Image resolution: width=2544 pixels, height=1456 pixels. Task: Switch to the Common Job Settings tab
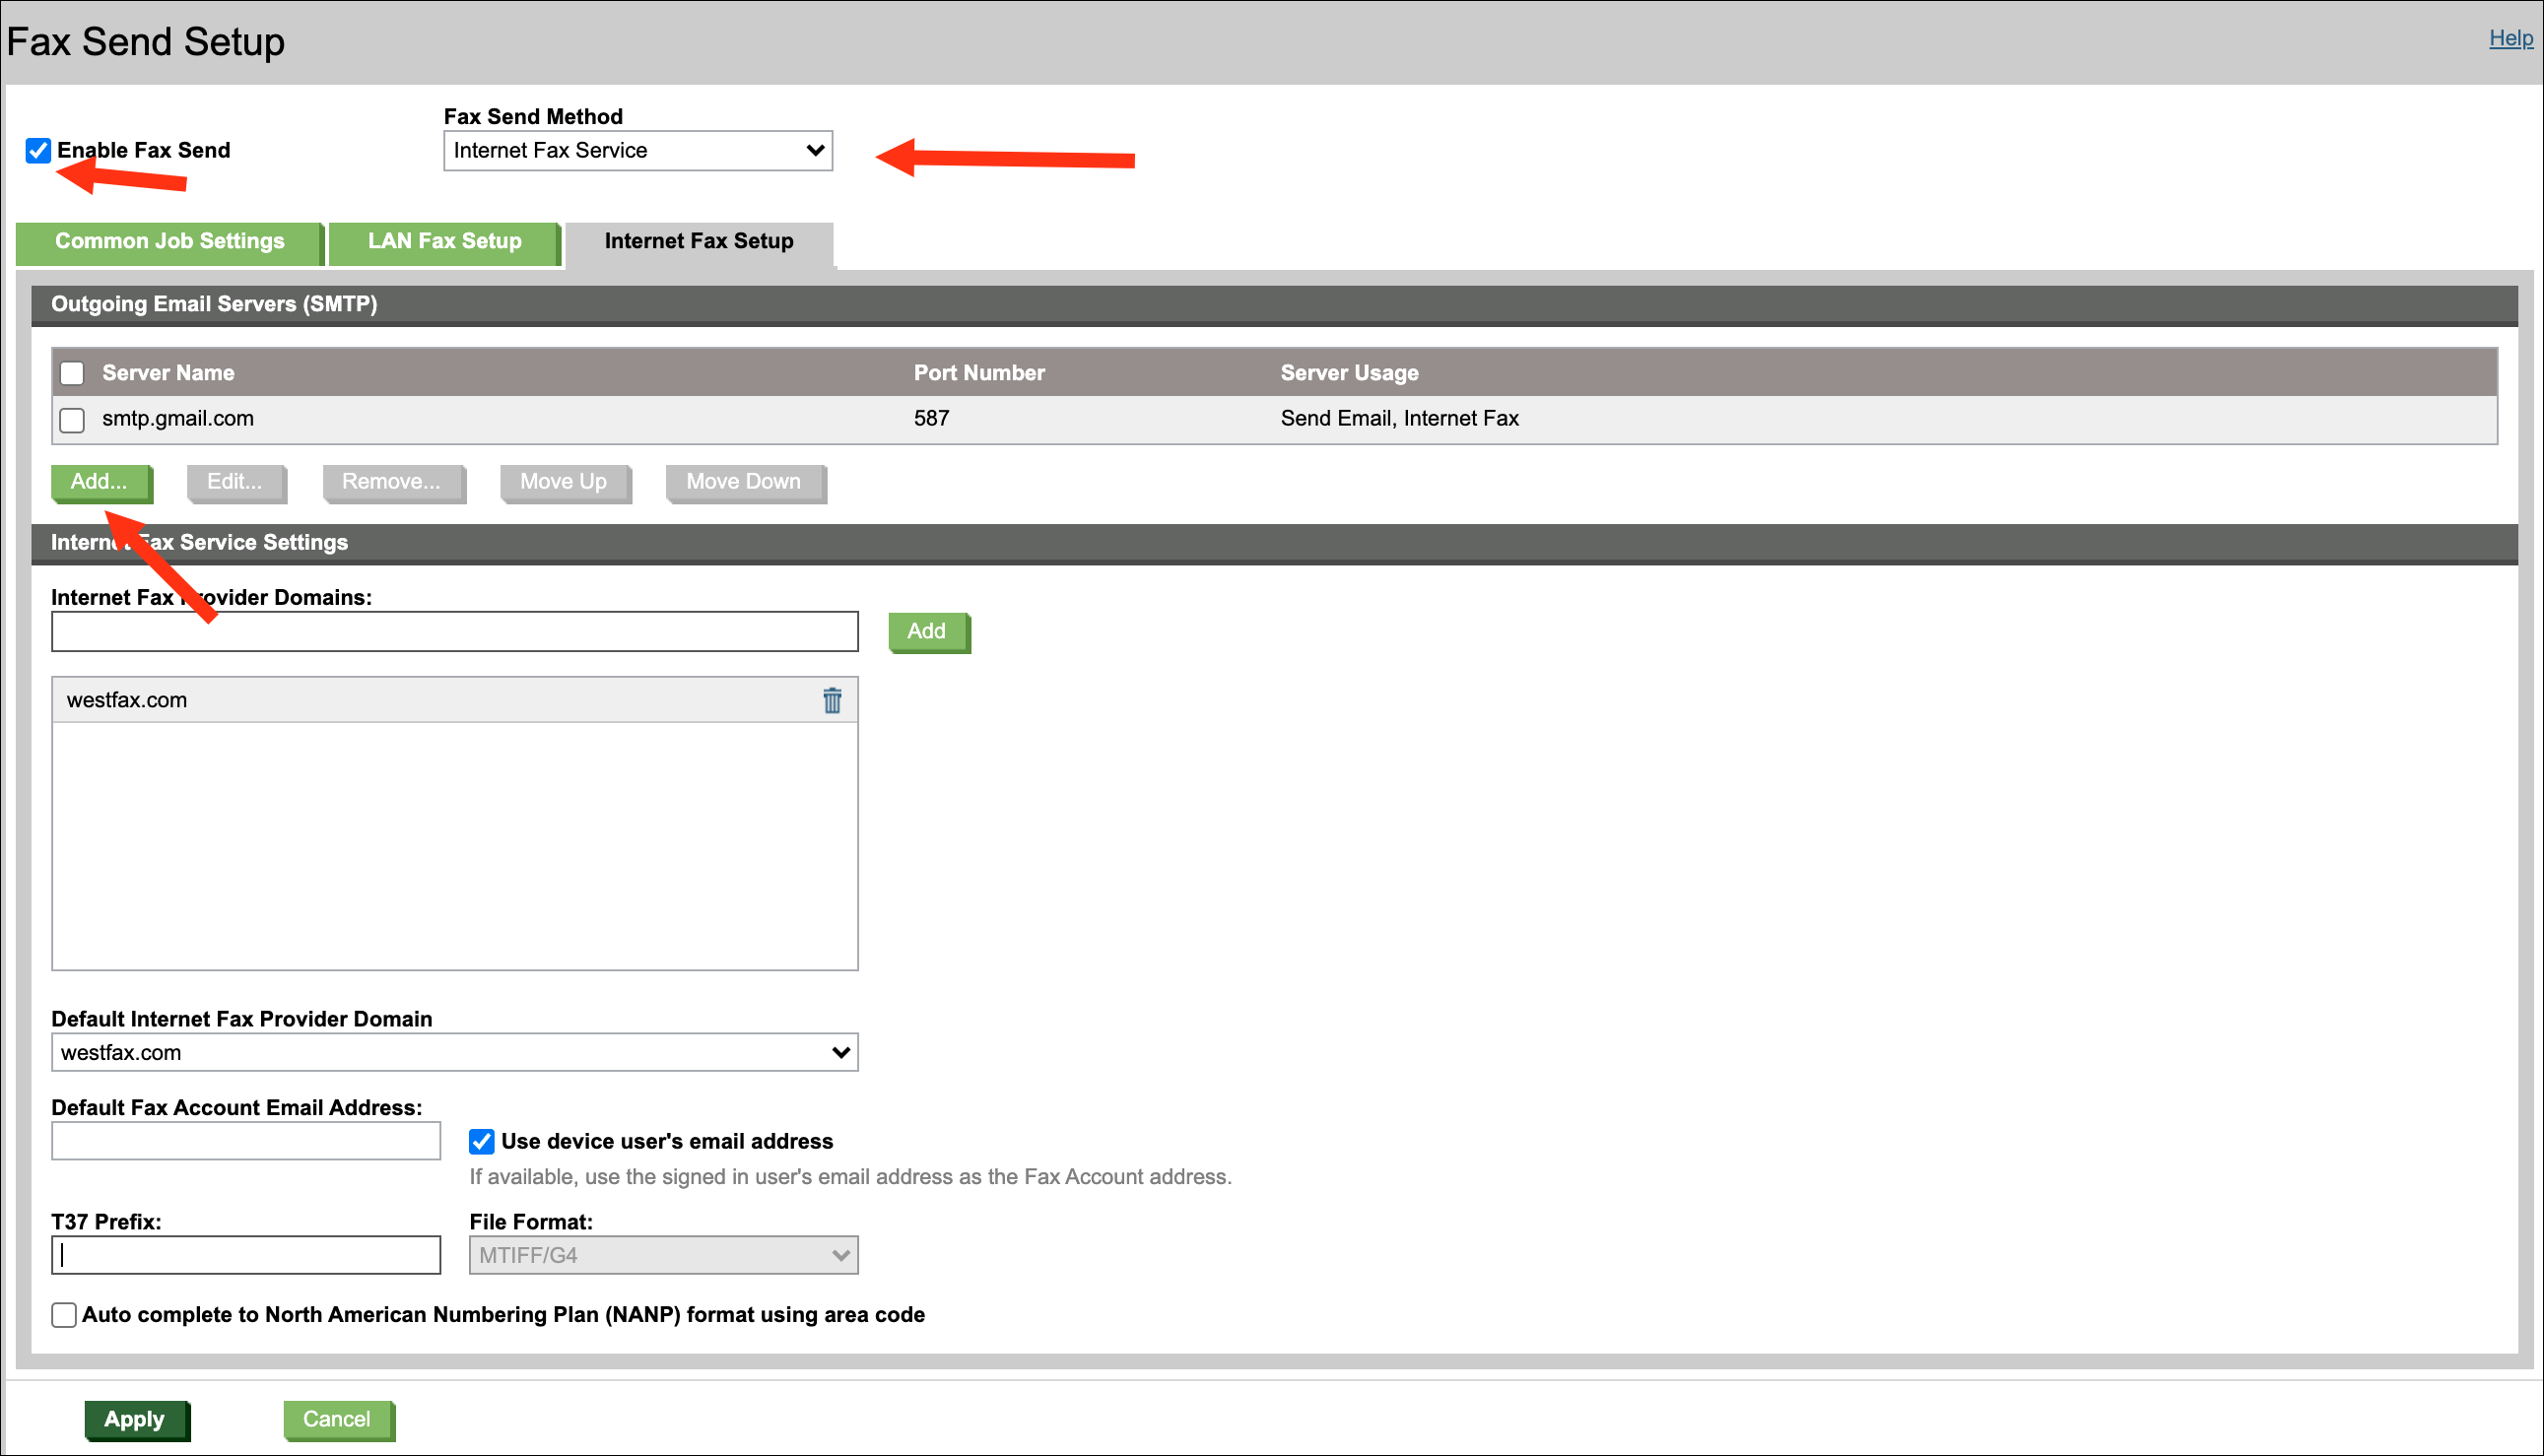[167, 241]
